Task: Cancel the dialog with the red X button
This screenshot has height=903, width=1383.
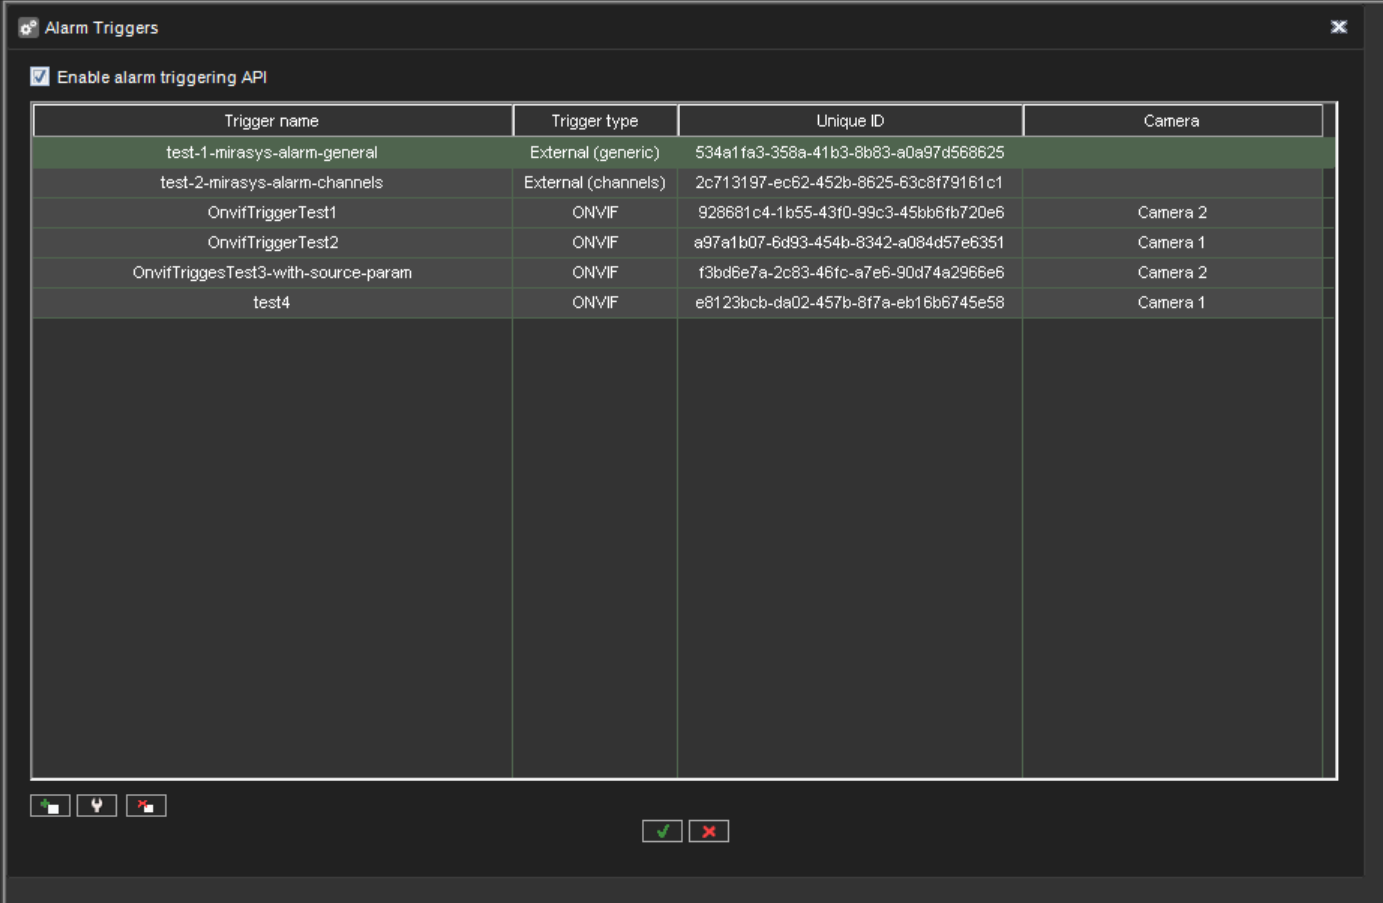Action: click(708, 830)
